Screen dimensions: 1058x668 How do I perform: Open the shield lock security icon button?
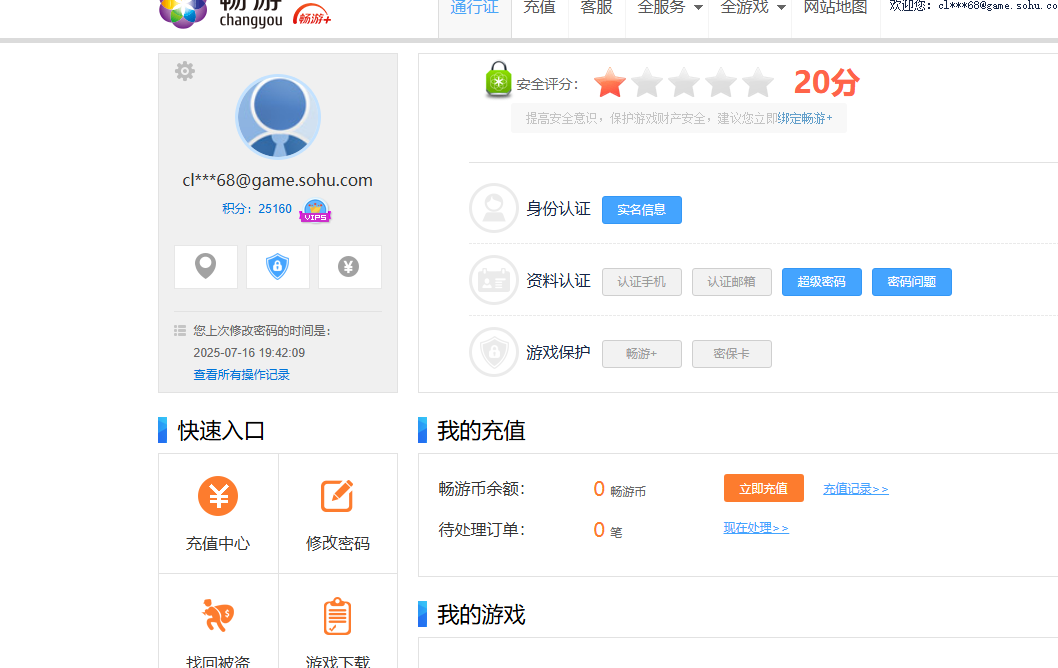tap(277, 267)
